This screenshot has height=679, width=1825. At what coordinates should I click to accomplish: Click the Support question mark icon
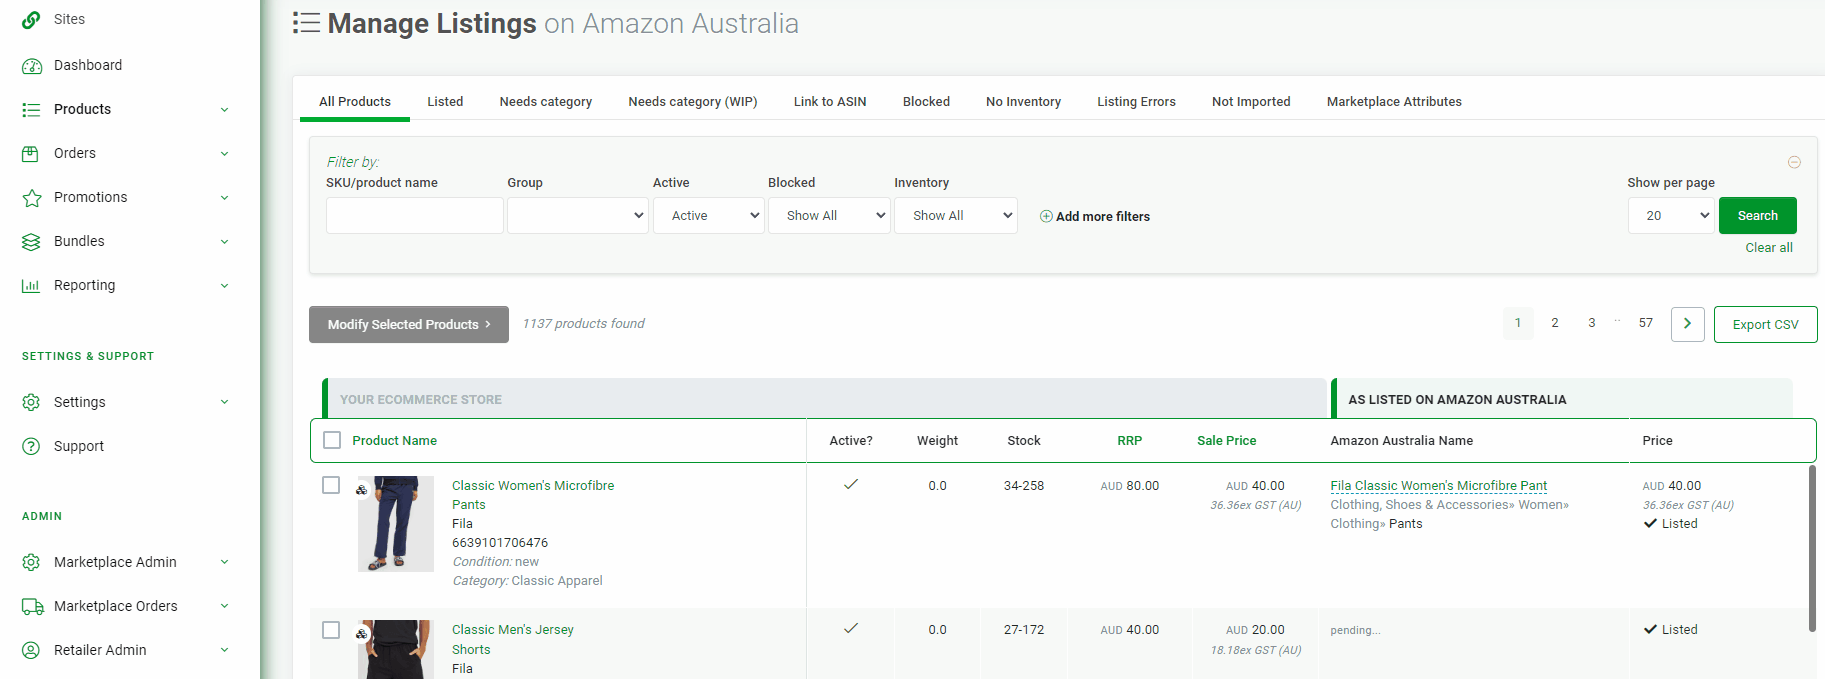[31, 447]
